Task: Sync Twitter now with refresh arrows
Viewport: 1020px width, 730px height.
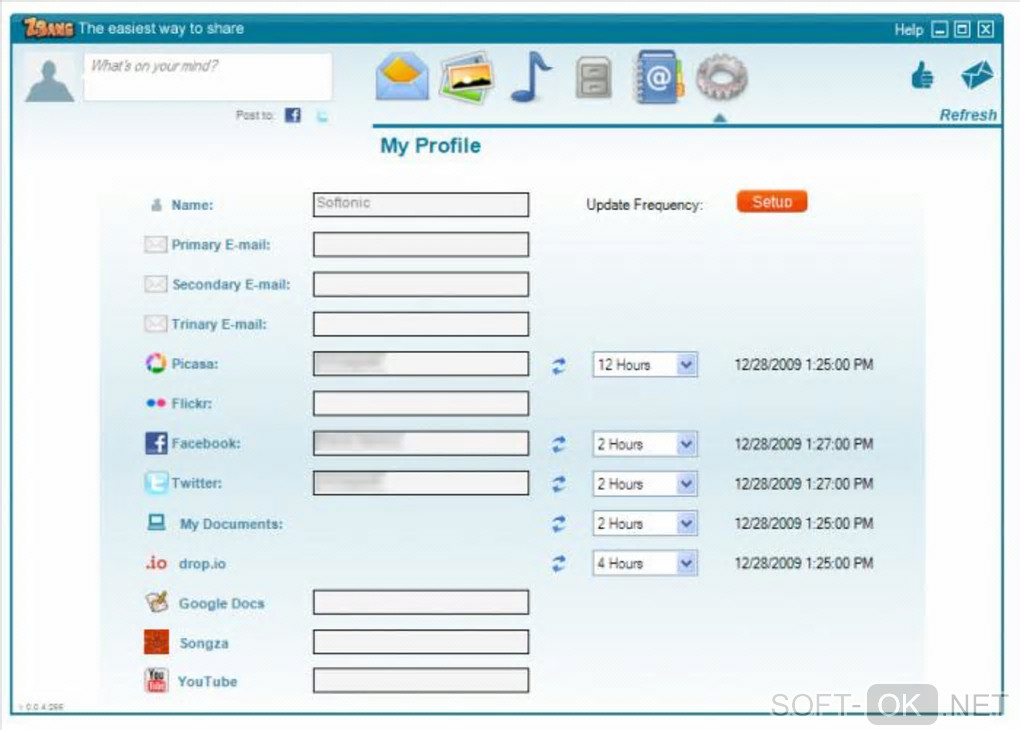Action: click(x=559, y=485)
